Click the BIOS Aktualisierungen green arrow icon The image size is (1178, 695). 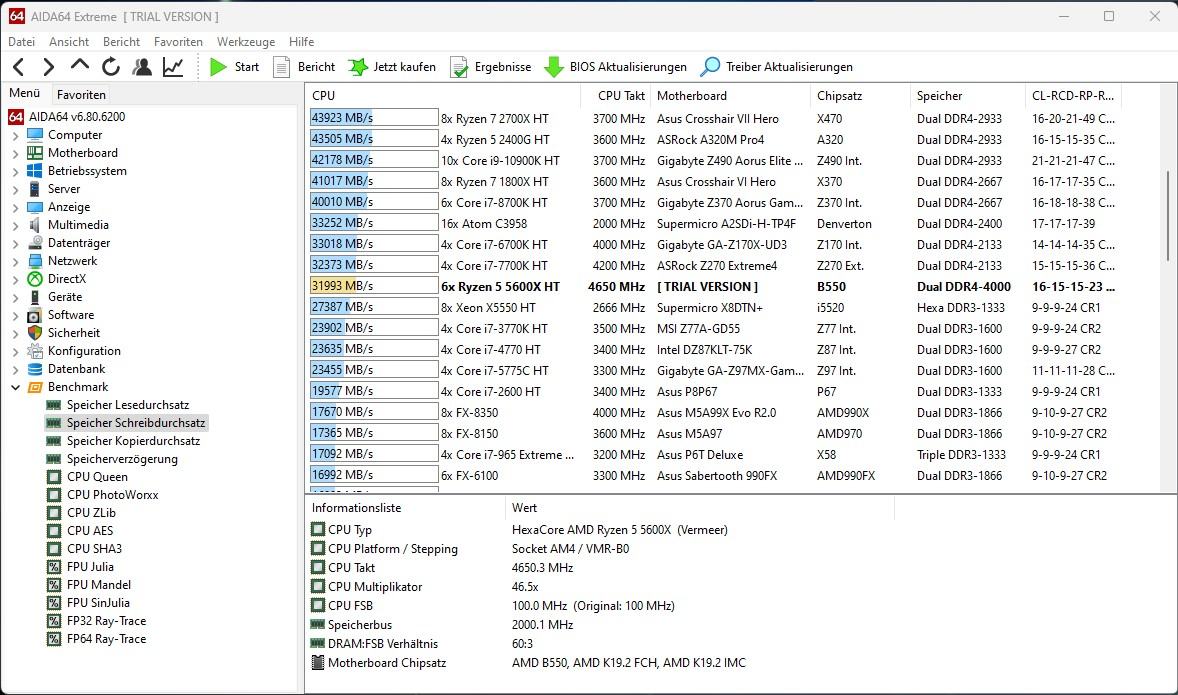pos(554,67)
